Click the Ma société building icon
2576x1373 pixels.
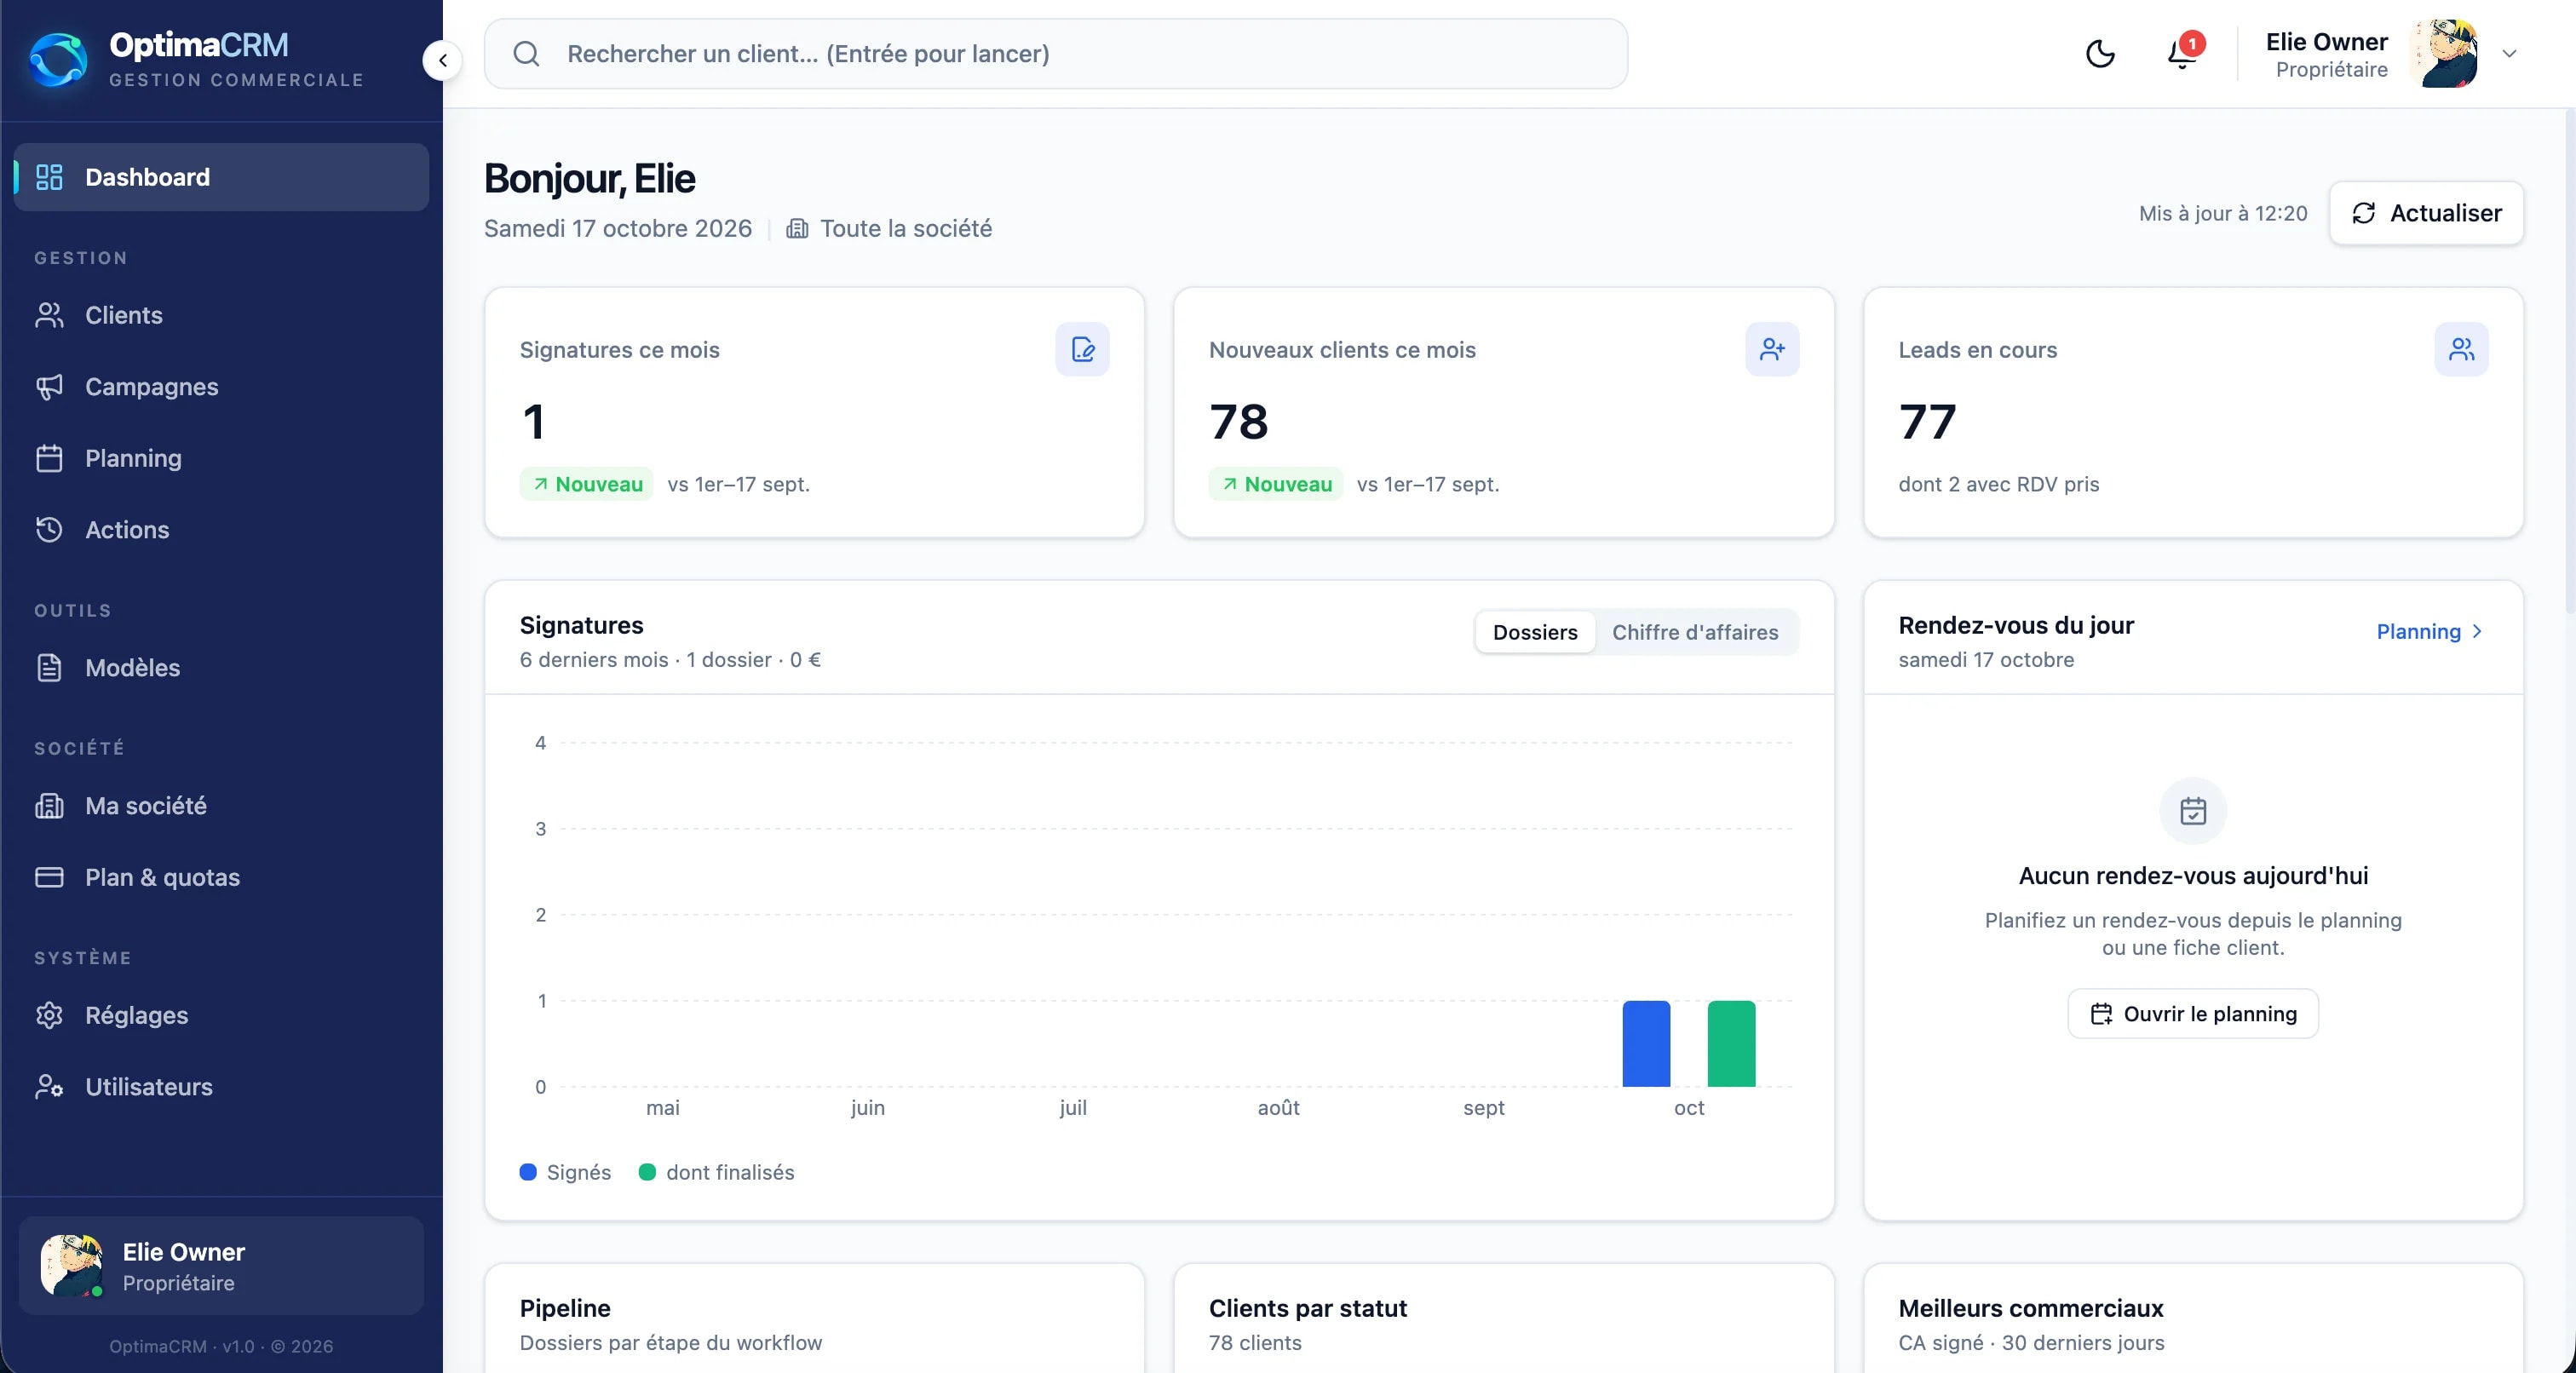49,805
